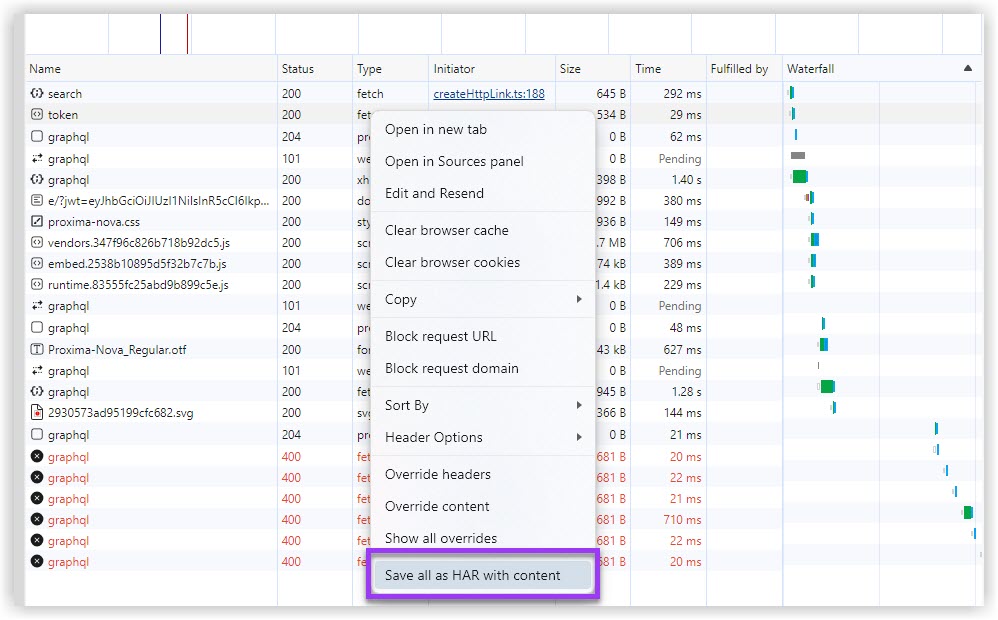Screen dimensions: 998x620
Task: Click font icon for Proxima-Nova_Regular.otf
Action: (x=37, y=349)
